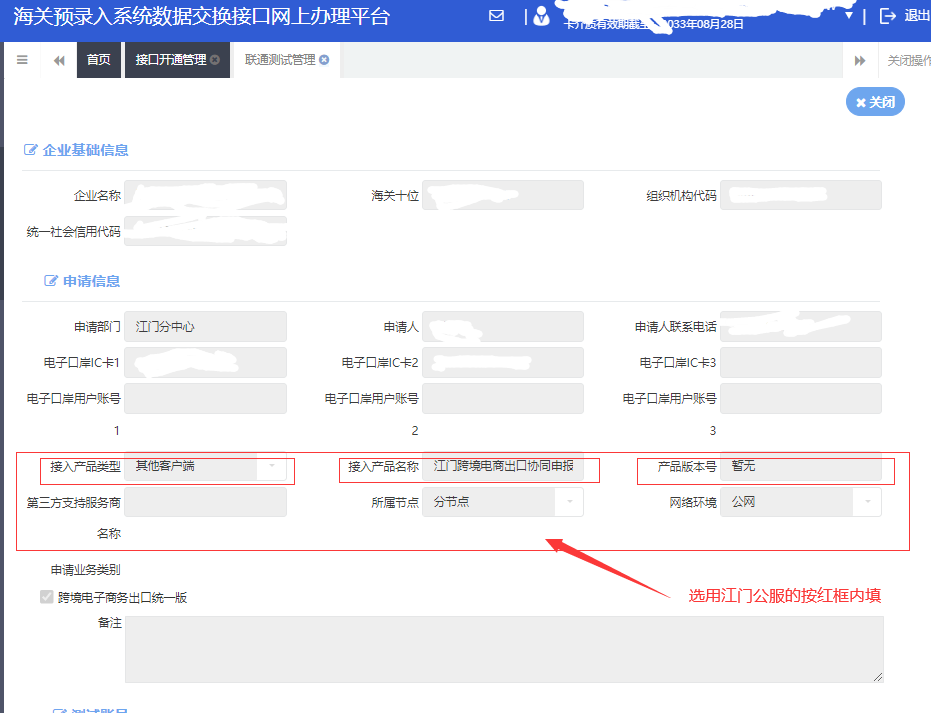Switch to the 联通测试管理 tab
This screenshot has height=713, width=931.
pyautogui.click(x=280, y=60)
